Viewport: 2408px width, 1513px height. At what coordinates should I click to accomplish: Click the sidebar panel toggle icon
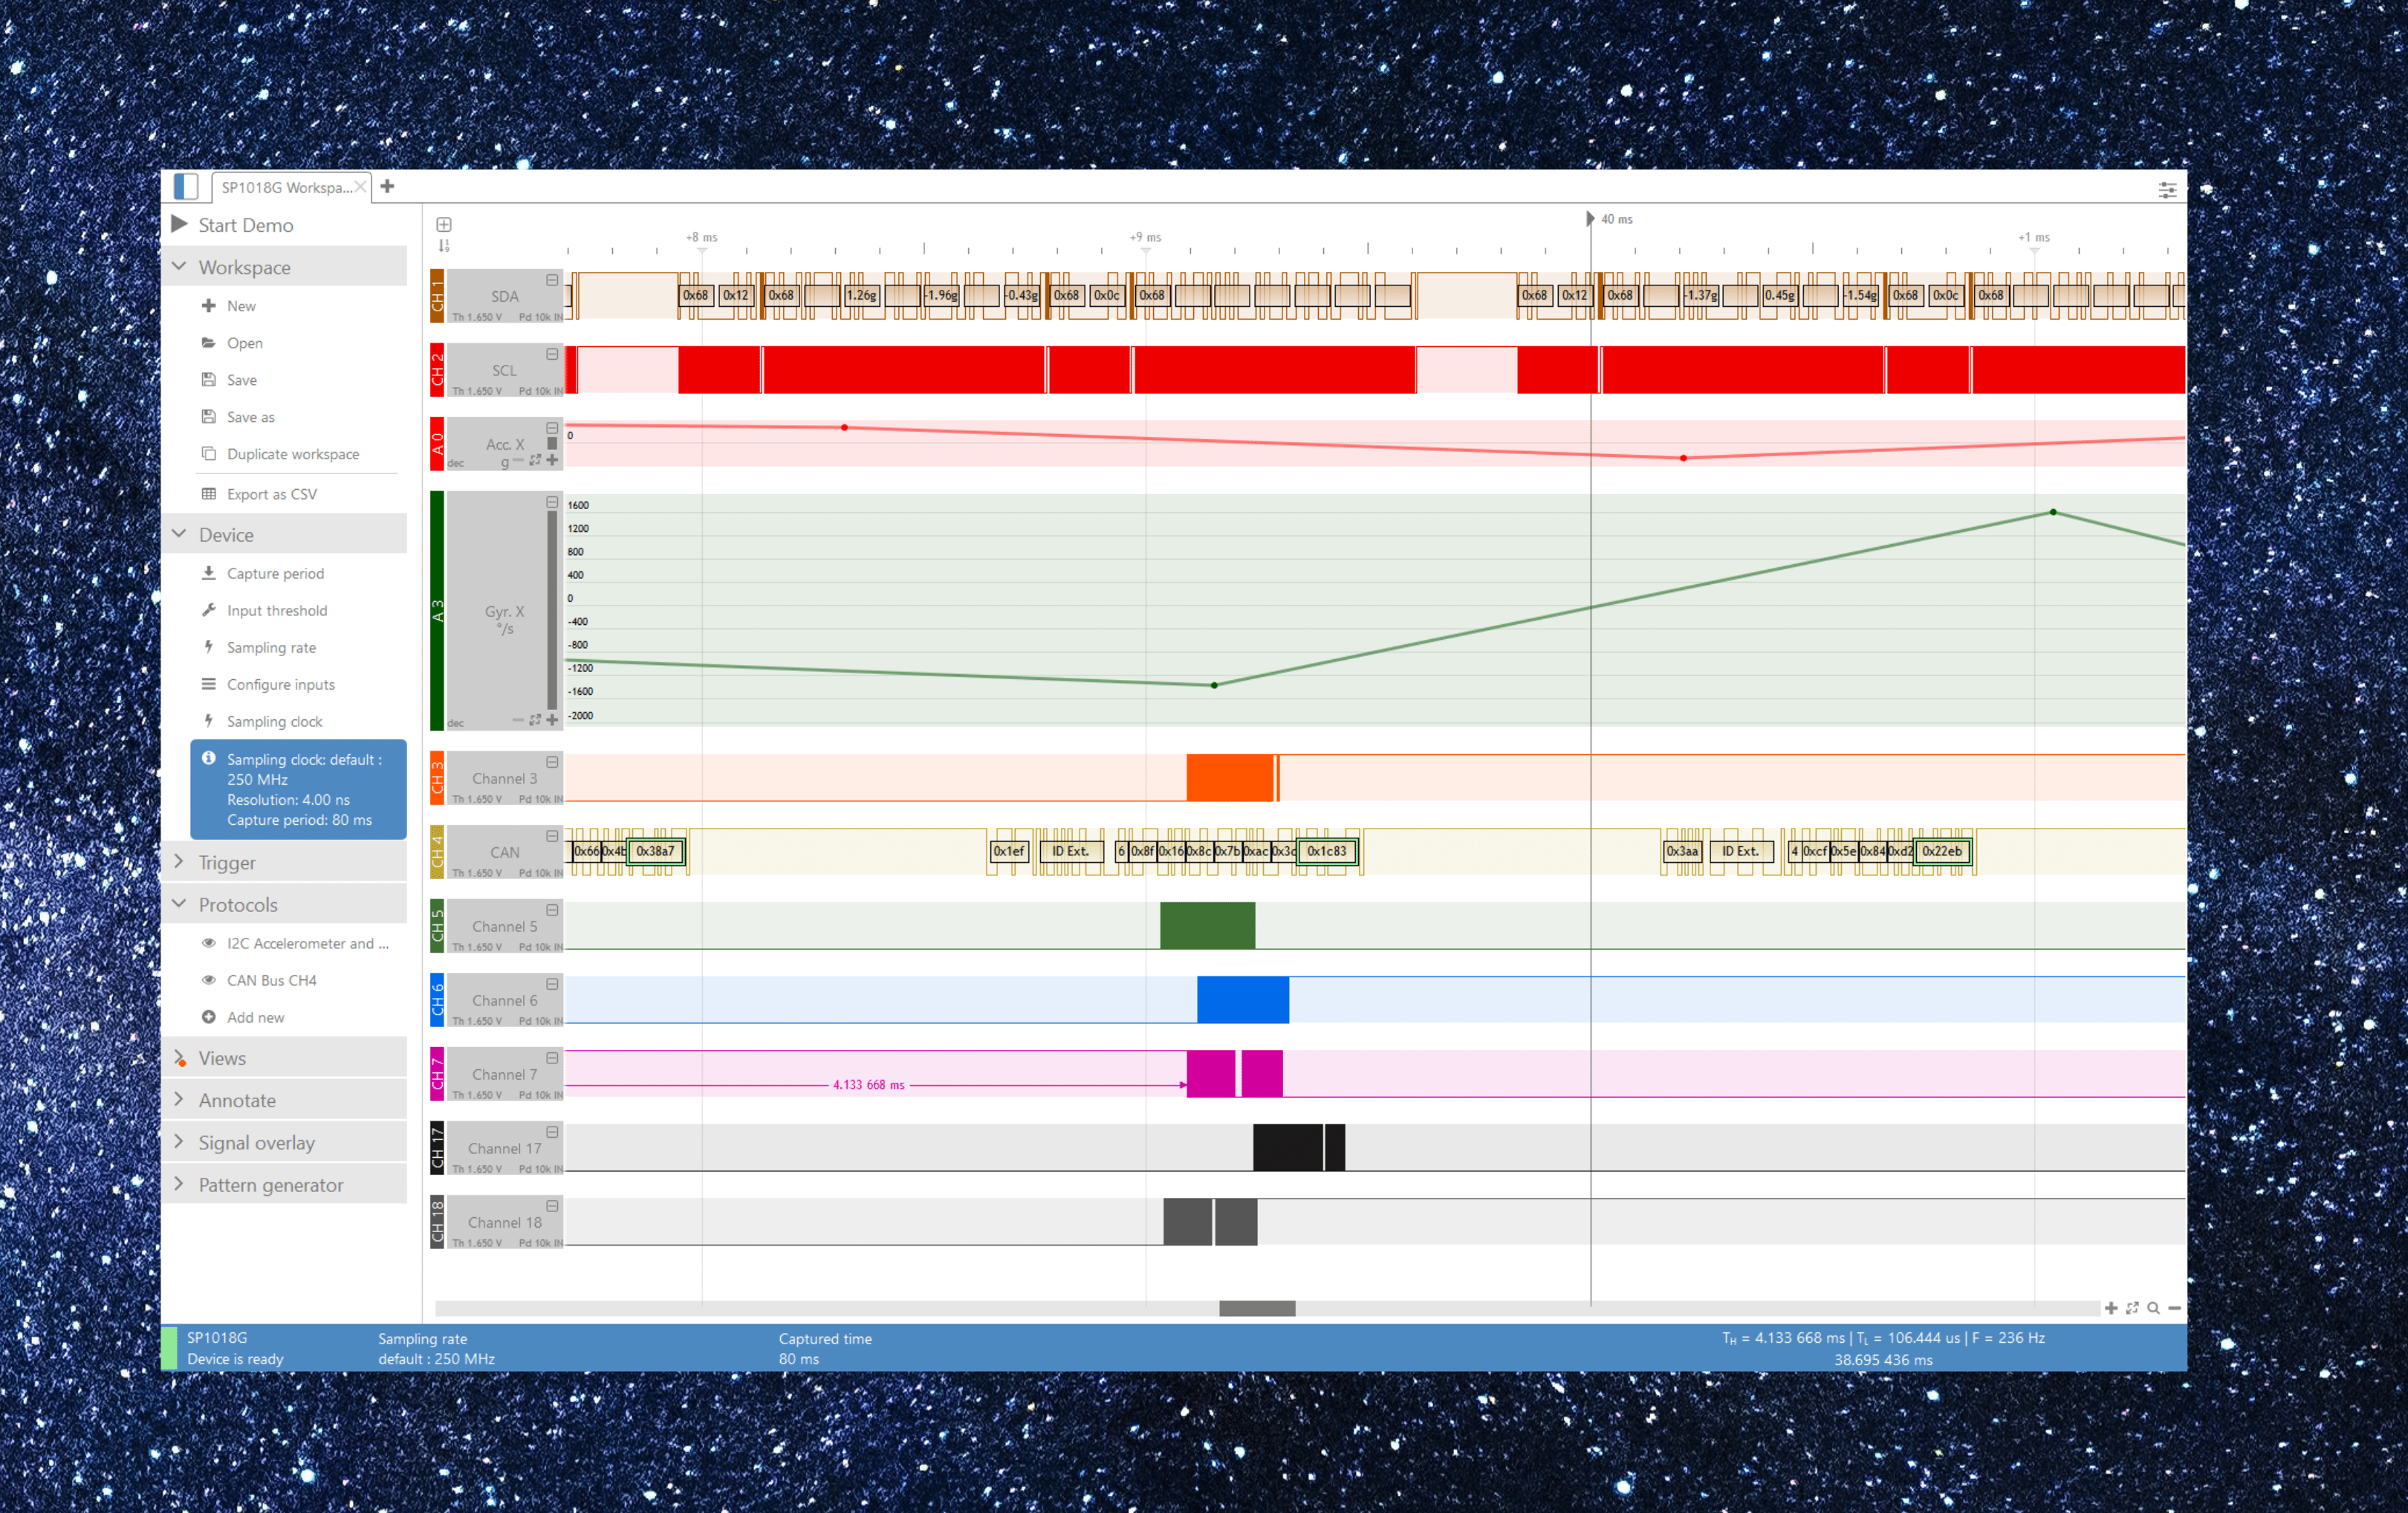[x=186, y=187]
